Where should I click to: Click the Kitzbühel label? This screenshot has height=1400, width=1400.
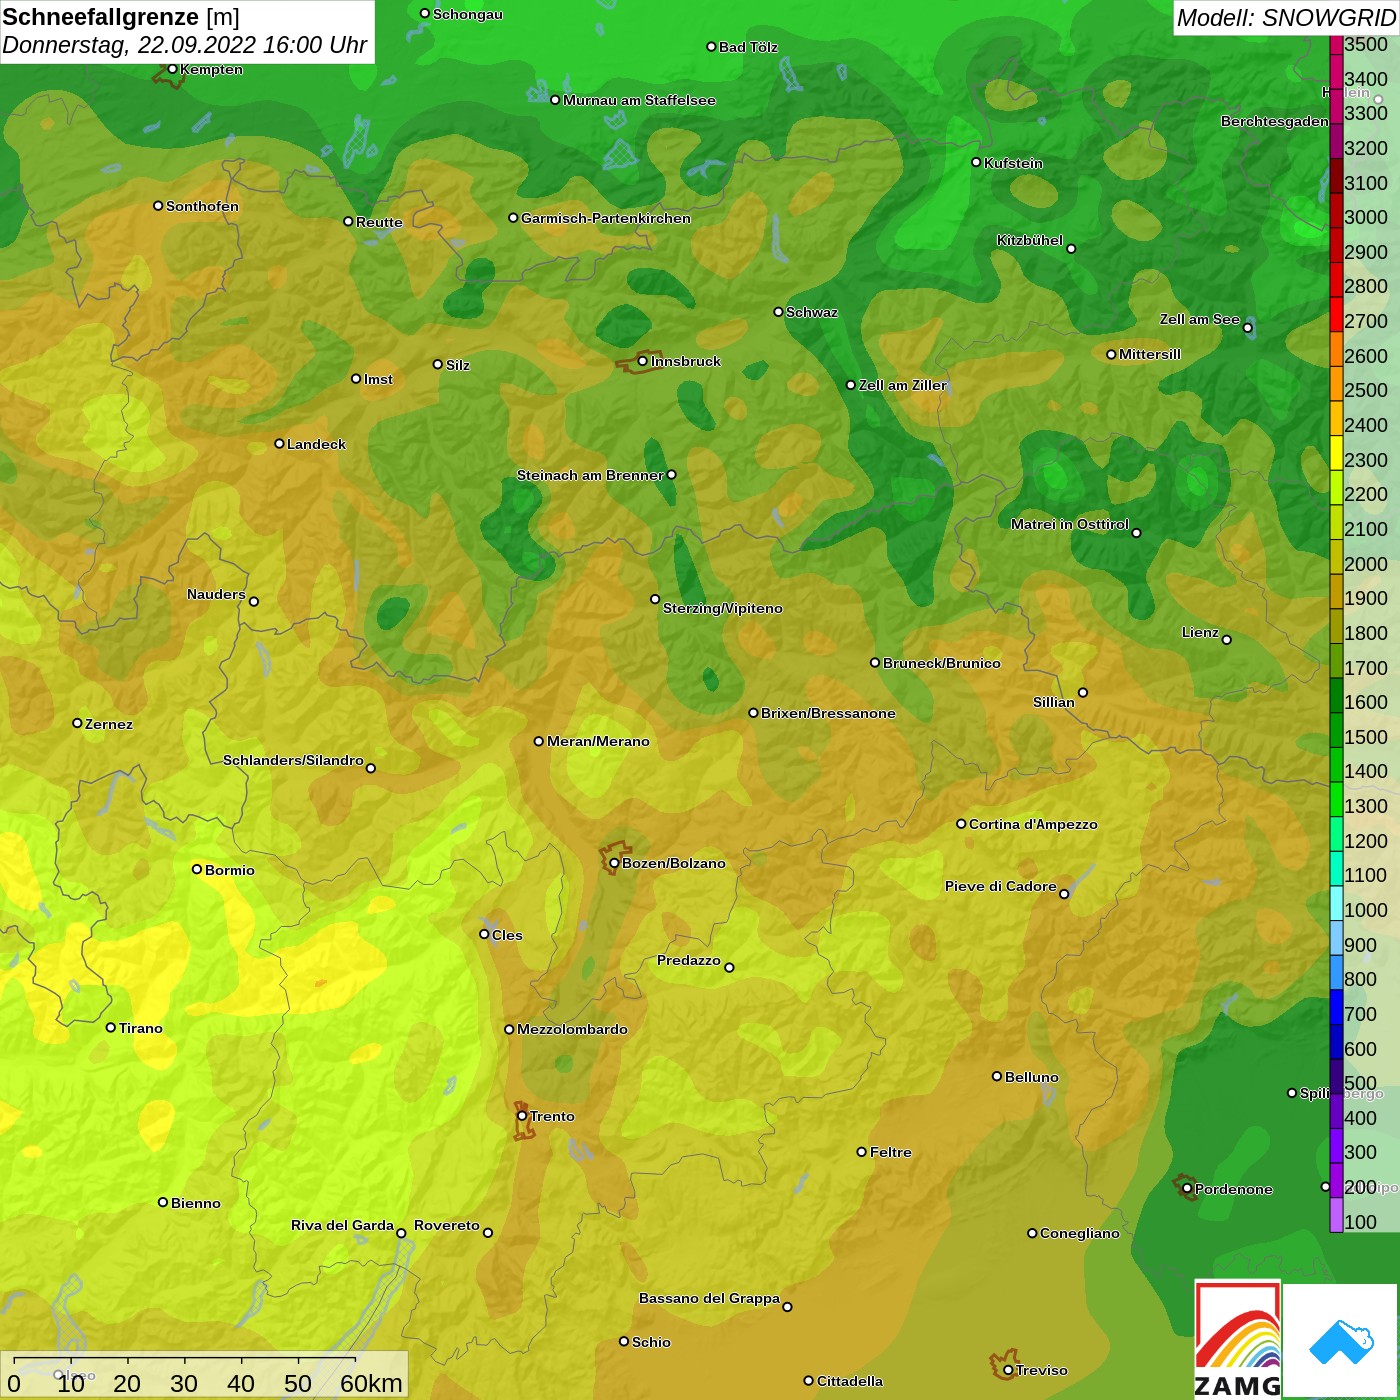tap(1030, 240)
